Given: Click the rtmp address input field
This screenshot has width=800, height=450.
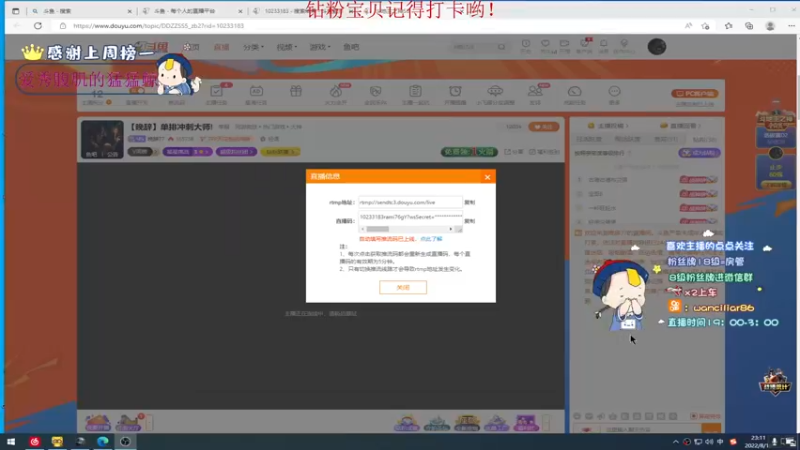Looking at the screenshot, I should [410, 202].
